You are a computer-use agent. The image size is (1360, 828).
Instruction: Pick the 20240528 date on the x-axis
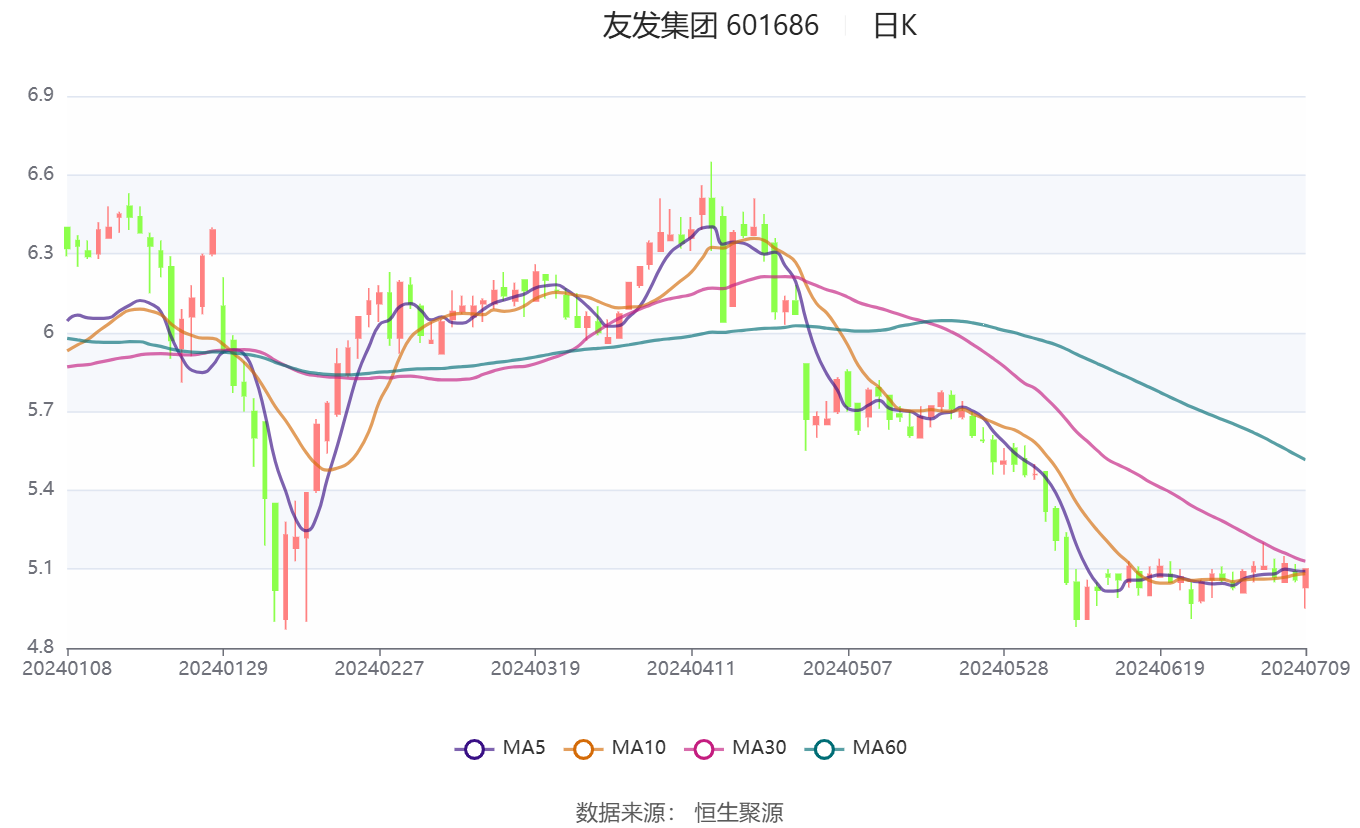[1003, 667]
